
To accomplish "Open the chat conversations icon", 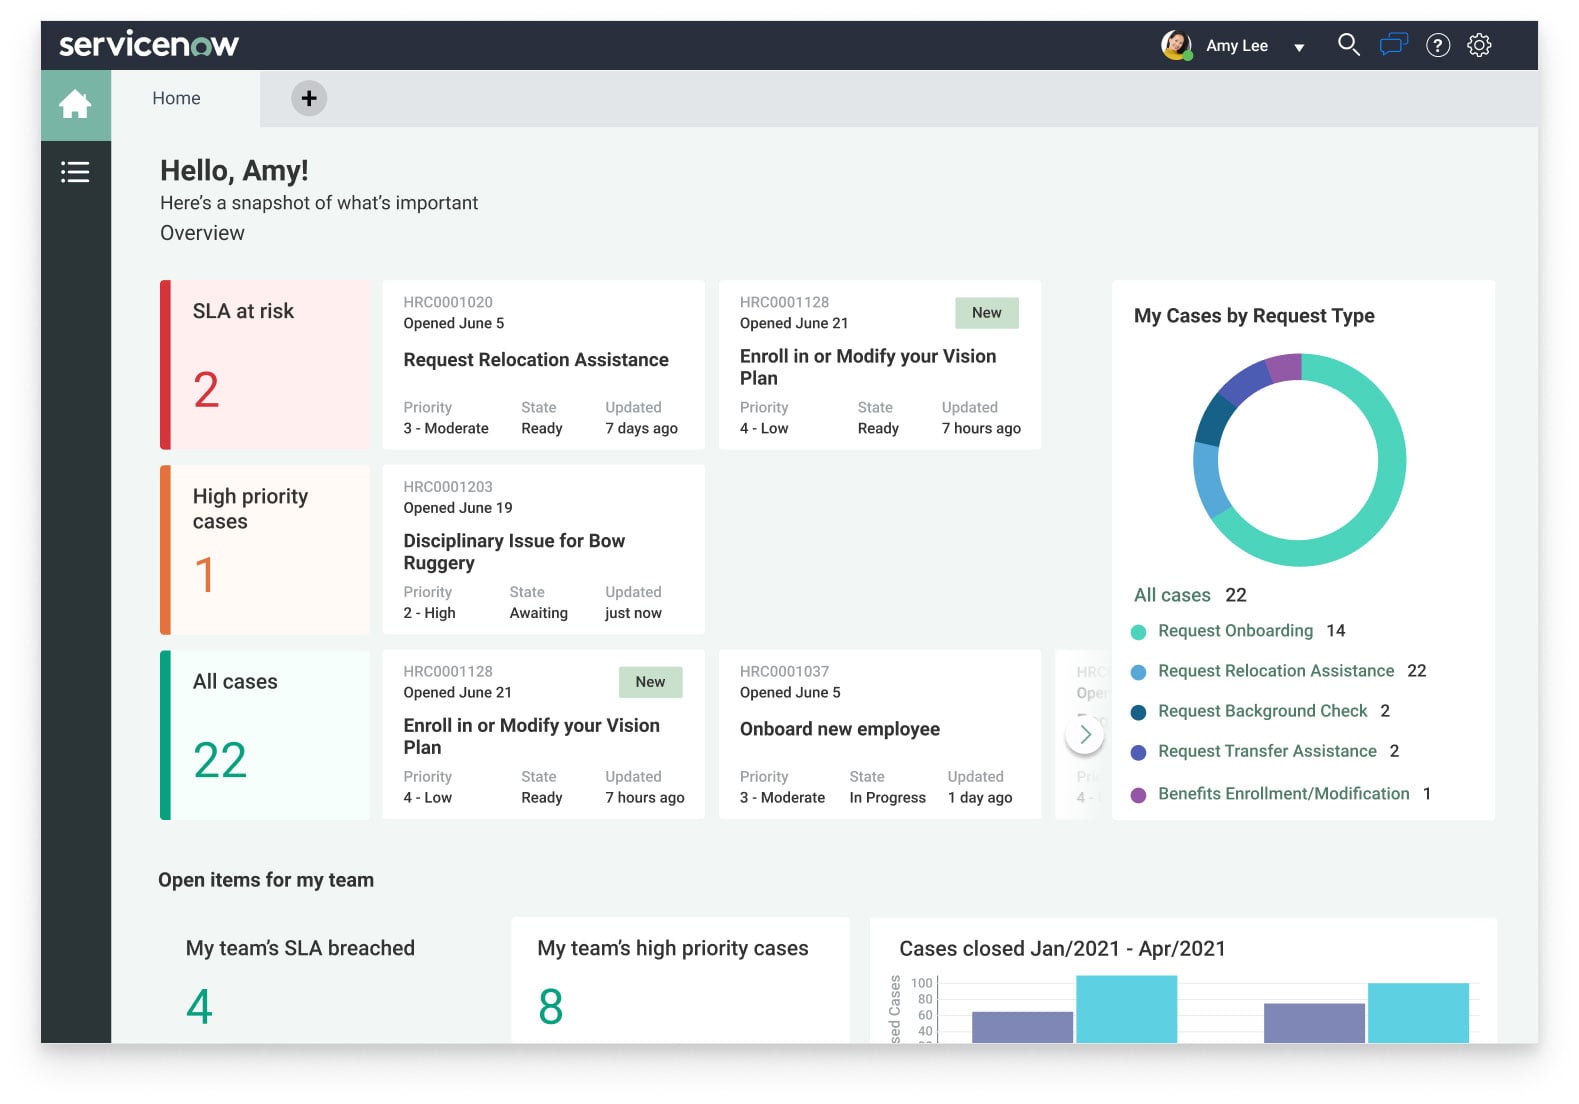I will [1393, 45].
